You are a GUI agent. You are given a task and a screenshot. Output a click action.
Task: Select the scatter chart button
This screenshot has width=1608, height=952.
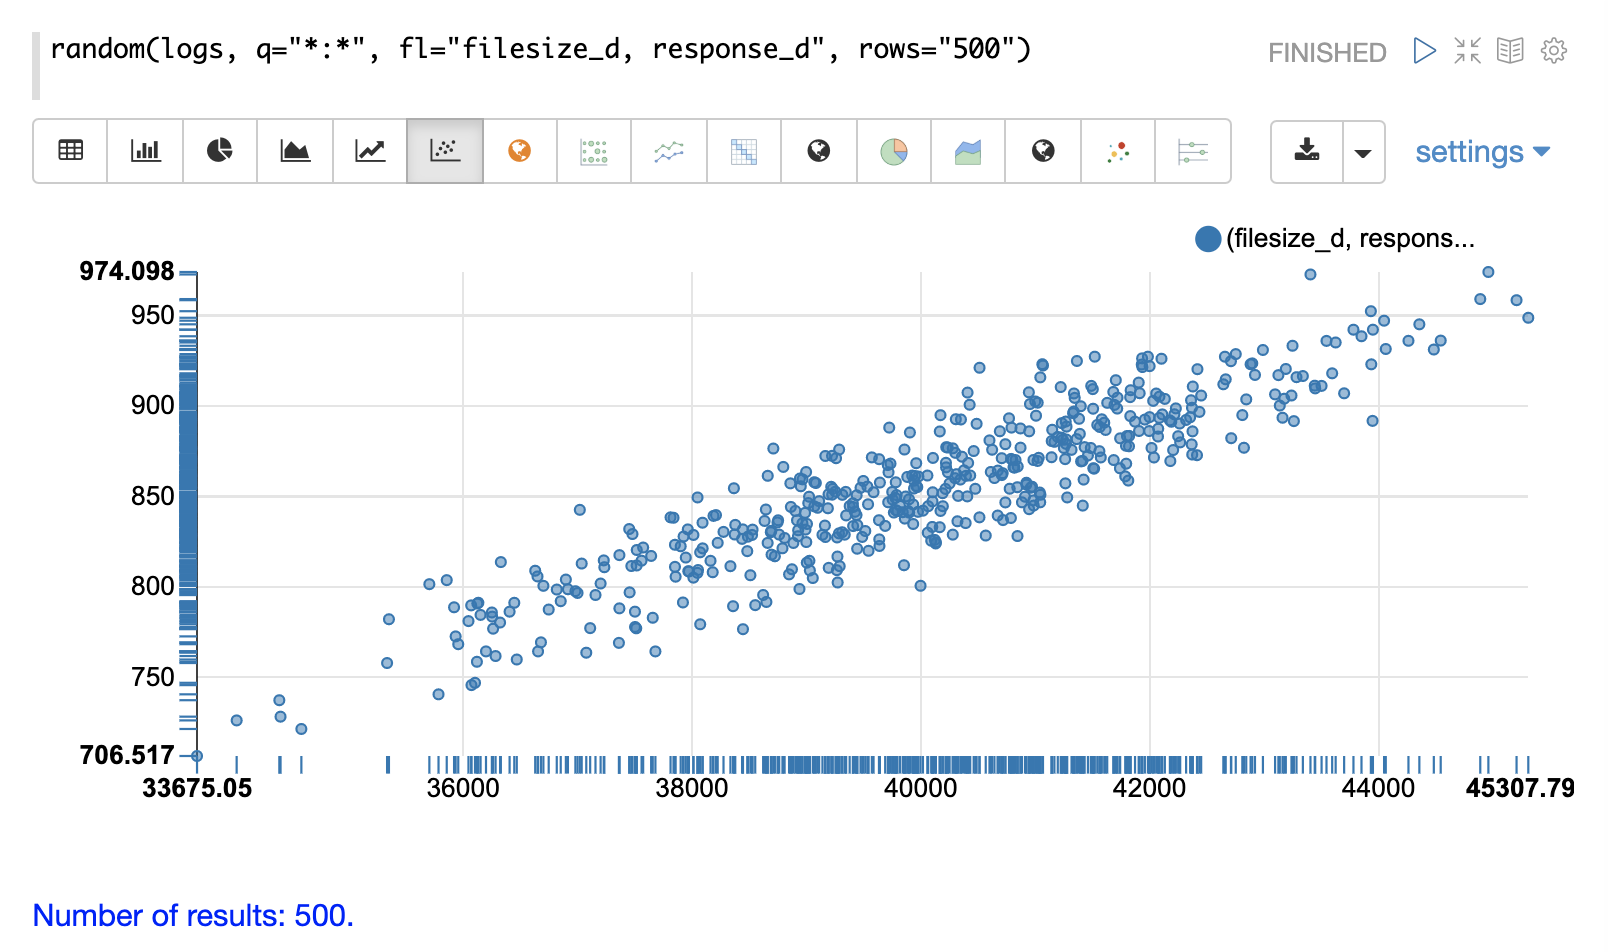[x=445, y=151]
